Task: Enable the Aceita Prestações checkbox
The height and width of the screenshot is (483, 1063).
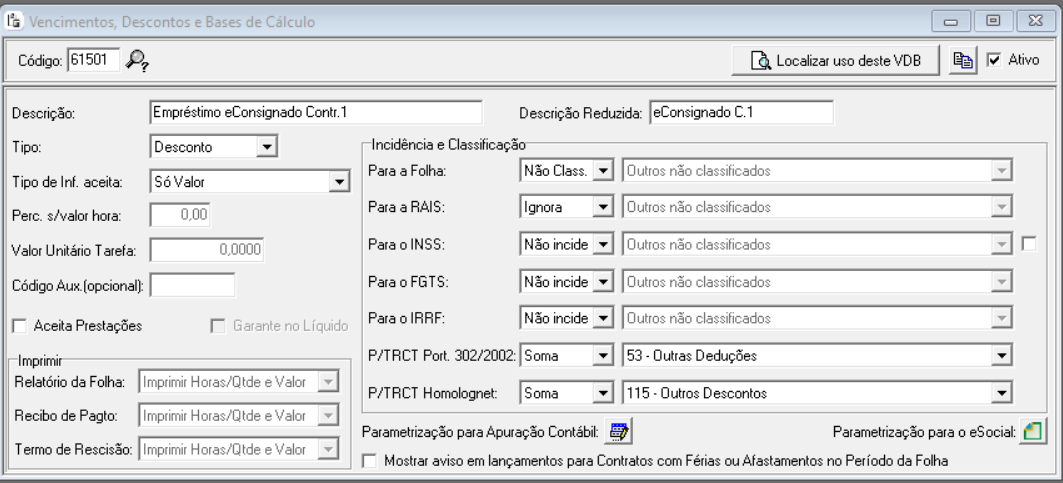Action: tap(19, 325)
